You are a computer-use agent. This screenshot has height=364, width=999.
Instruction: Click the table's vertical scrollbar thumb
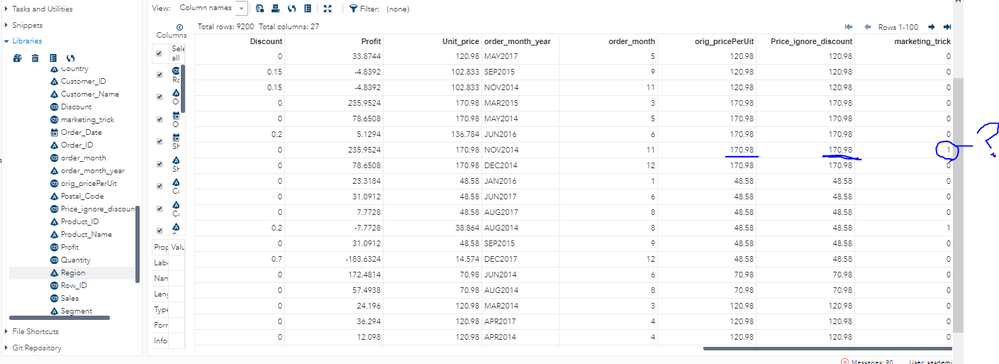(x=958, y=204)
